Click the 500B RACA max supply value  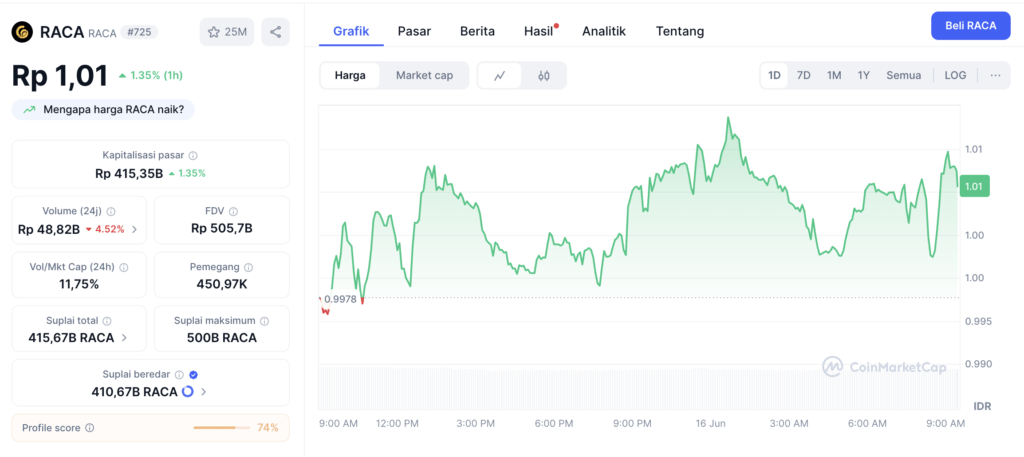(221, 338)
